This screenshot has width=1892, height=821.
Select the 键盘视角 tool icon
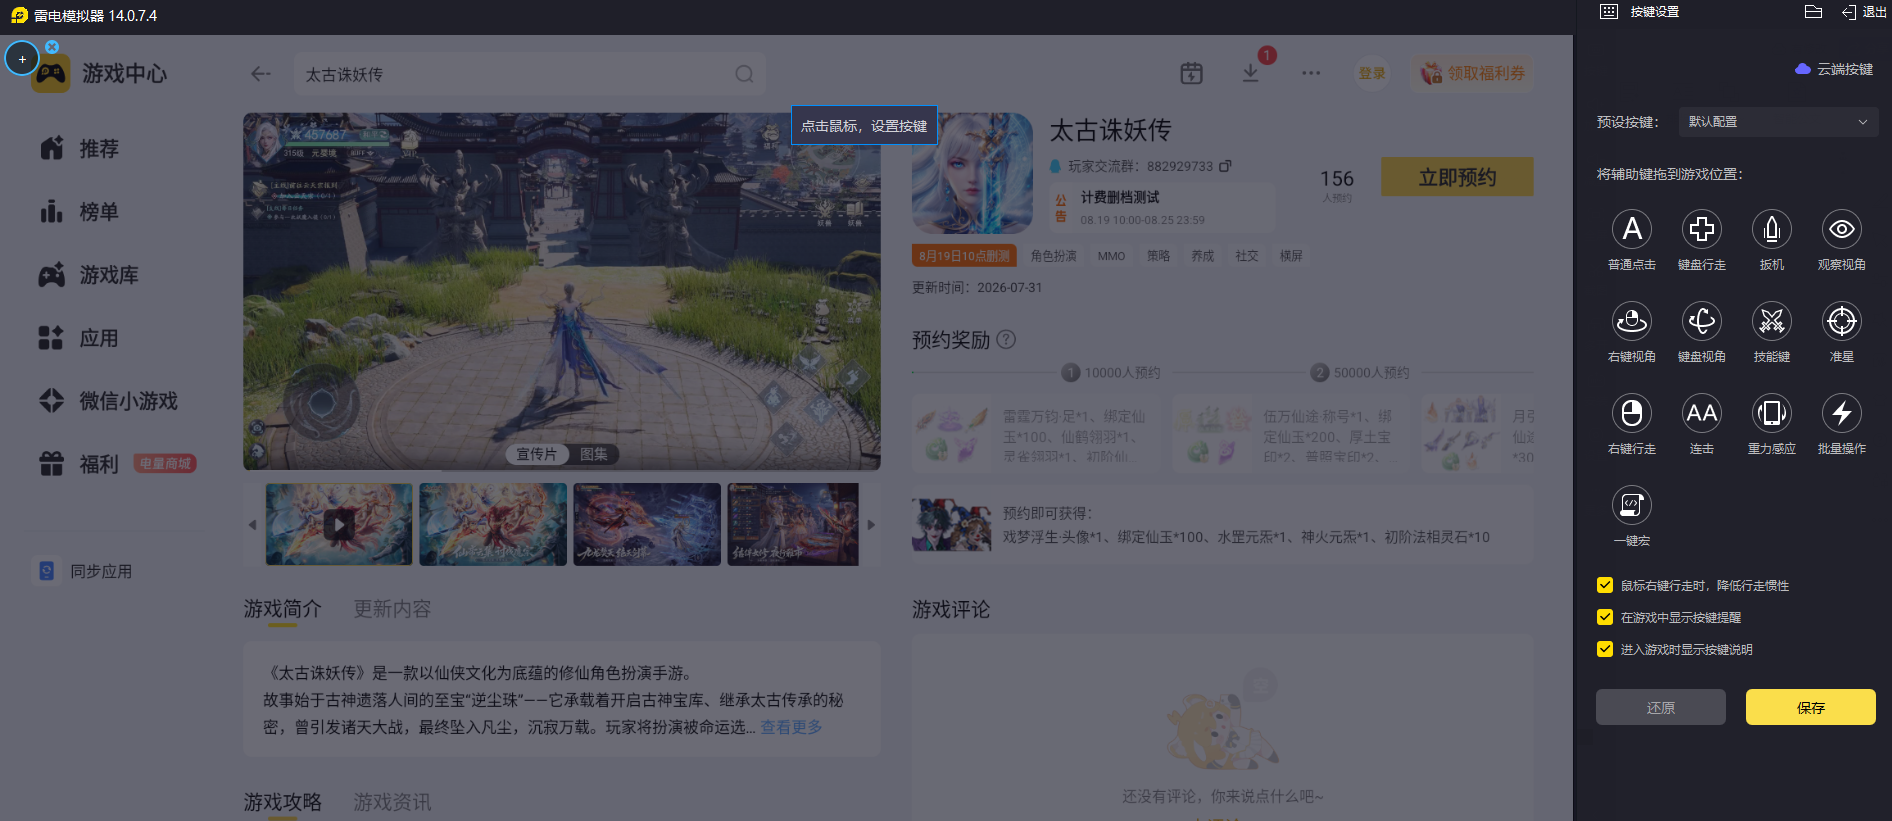click(1702, 322)
